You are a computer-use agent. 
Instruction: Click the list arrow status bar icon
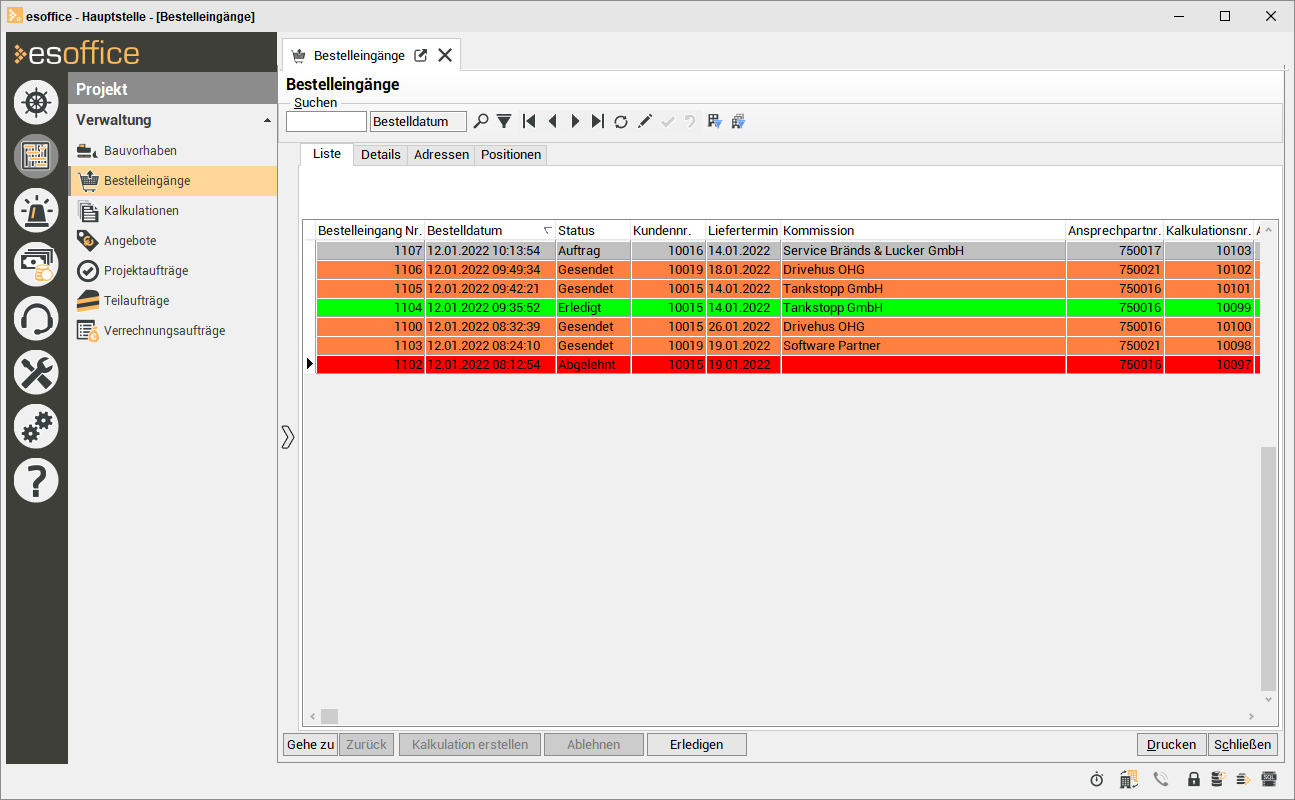click(1244, 779)
